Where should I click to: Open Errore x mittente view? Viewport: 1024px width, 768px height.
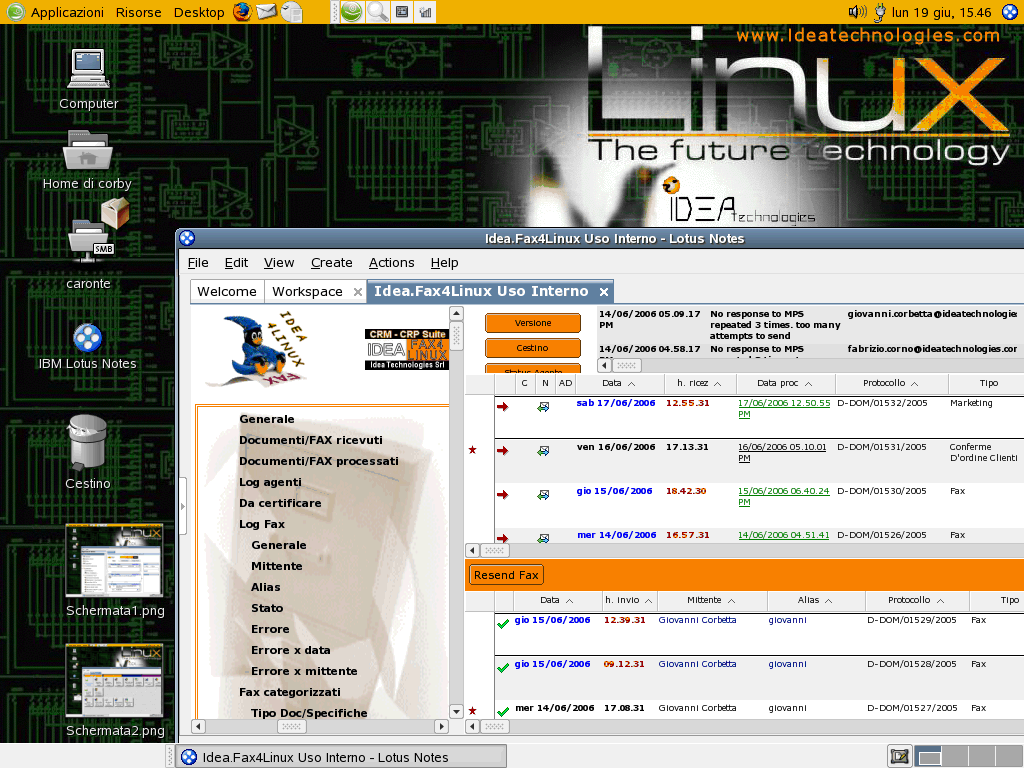304,671
